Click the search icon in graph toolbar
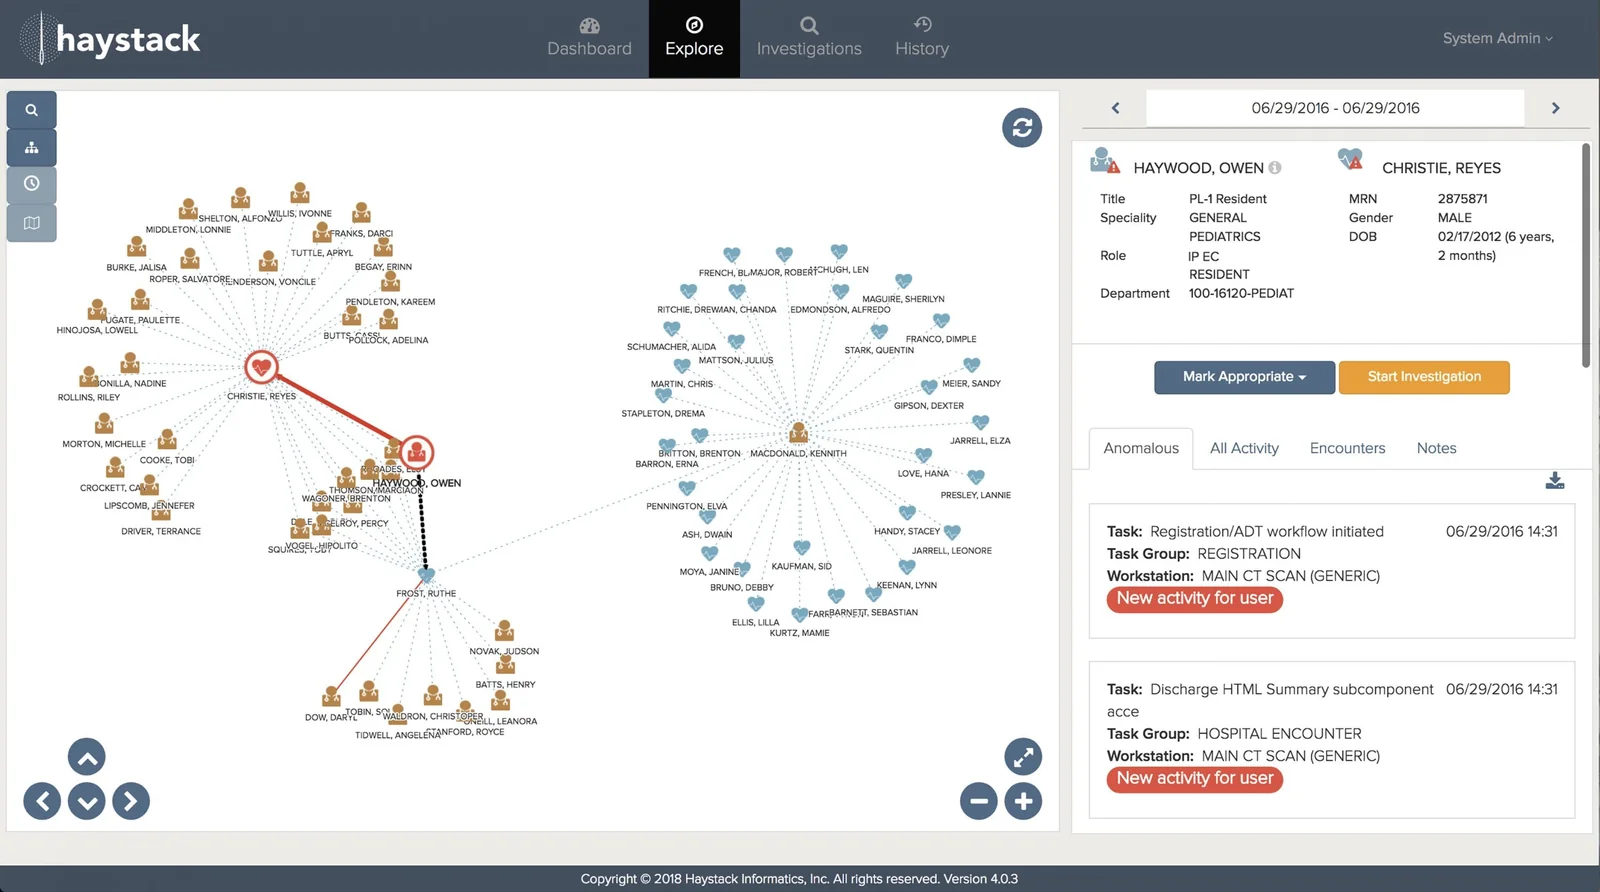Image resolution: width=1600 pixels, height=892 pixels. pos(32,110)
